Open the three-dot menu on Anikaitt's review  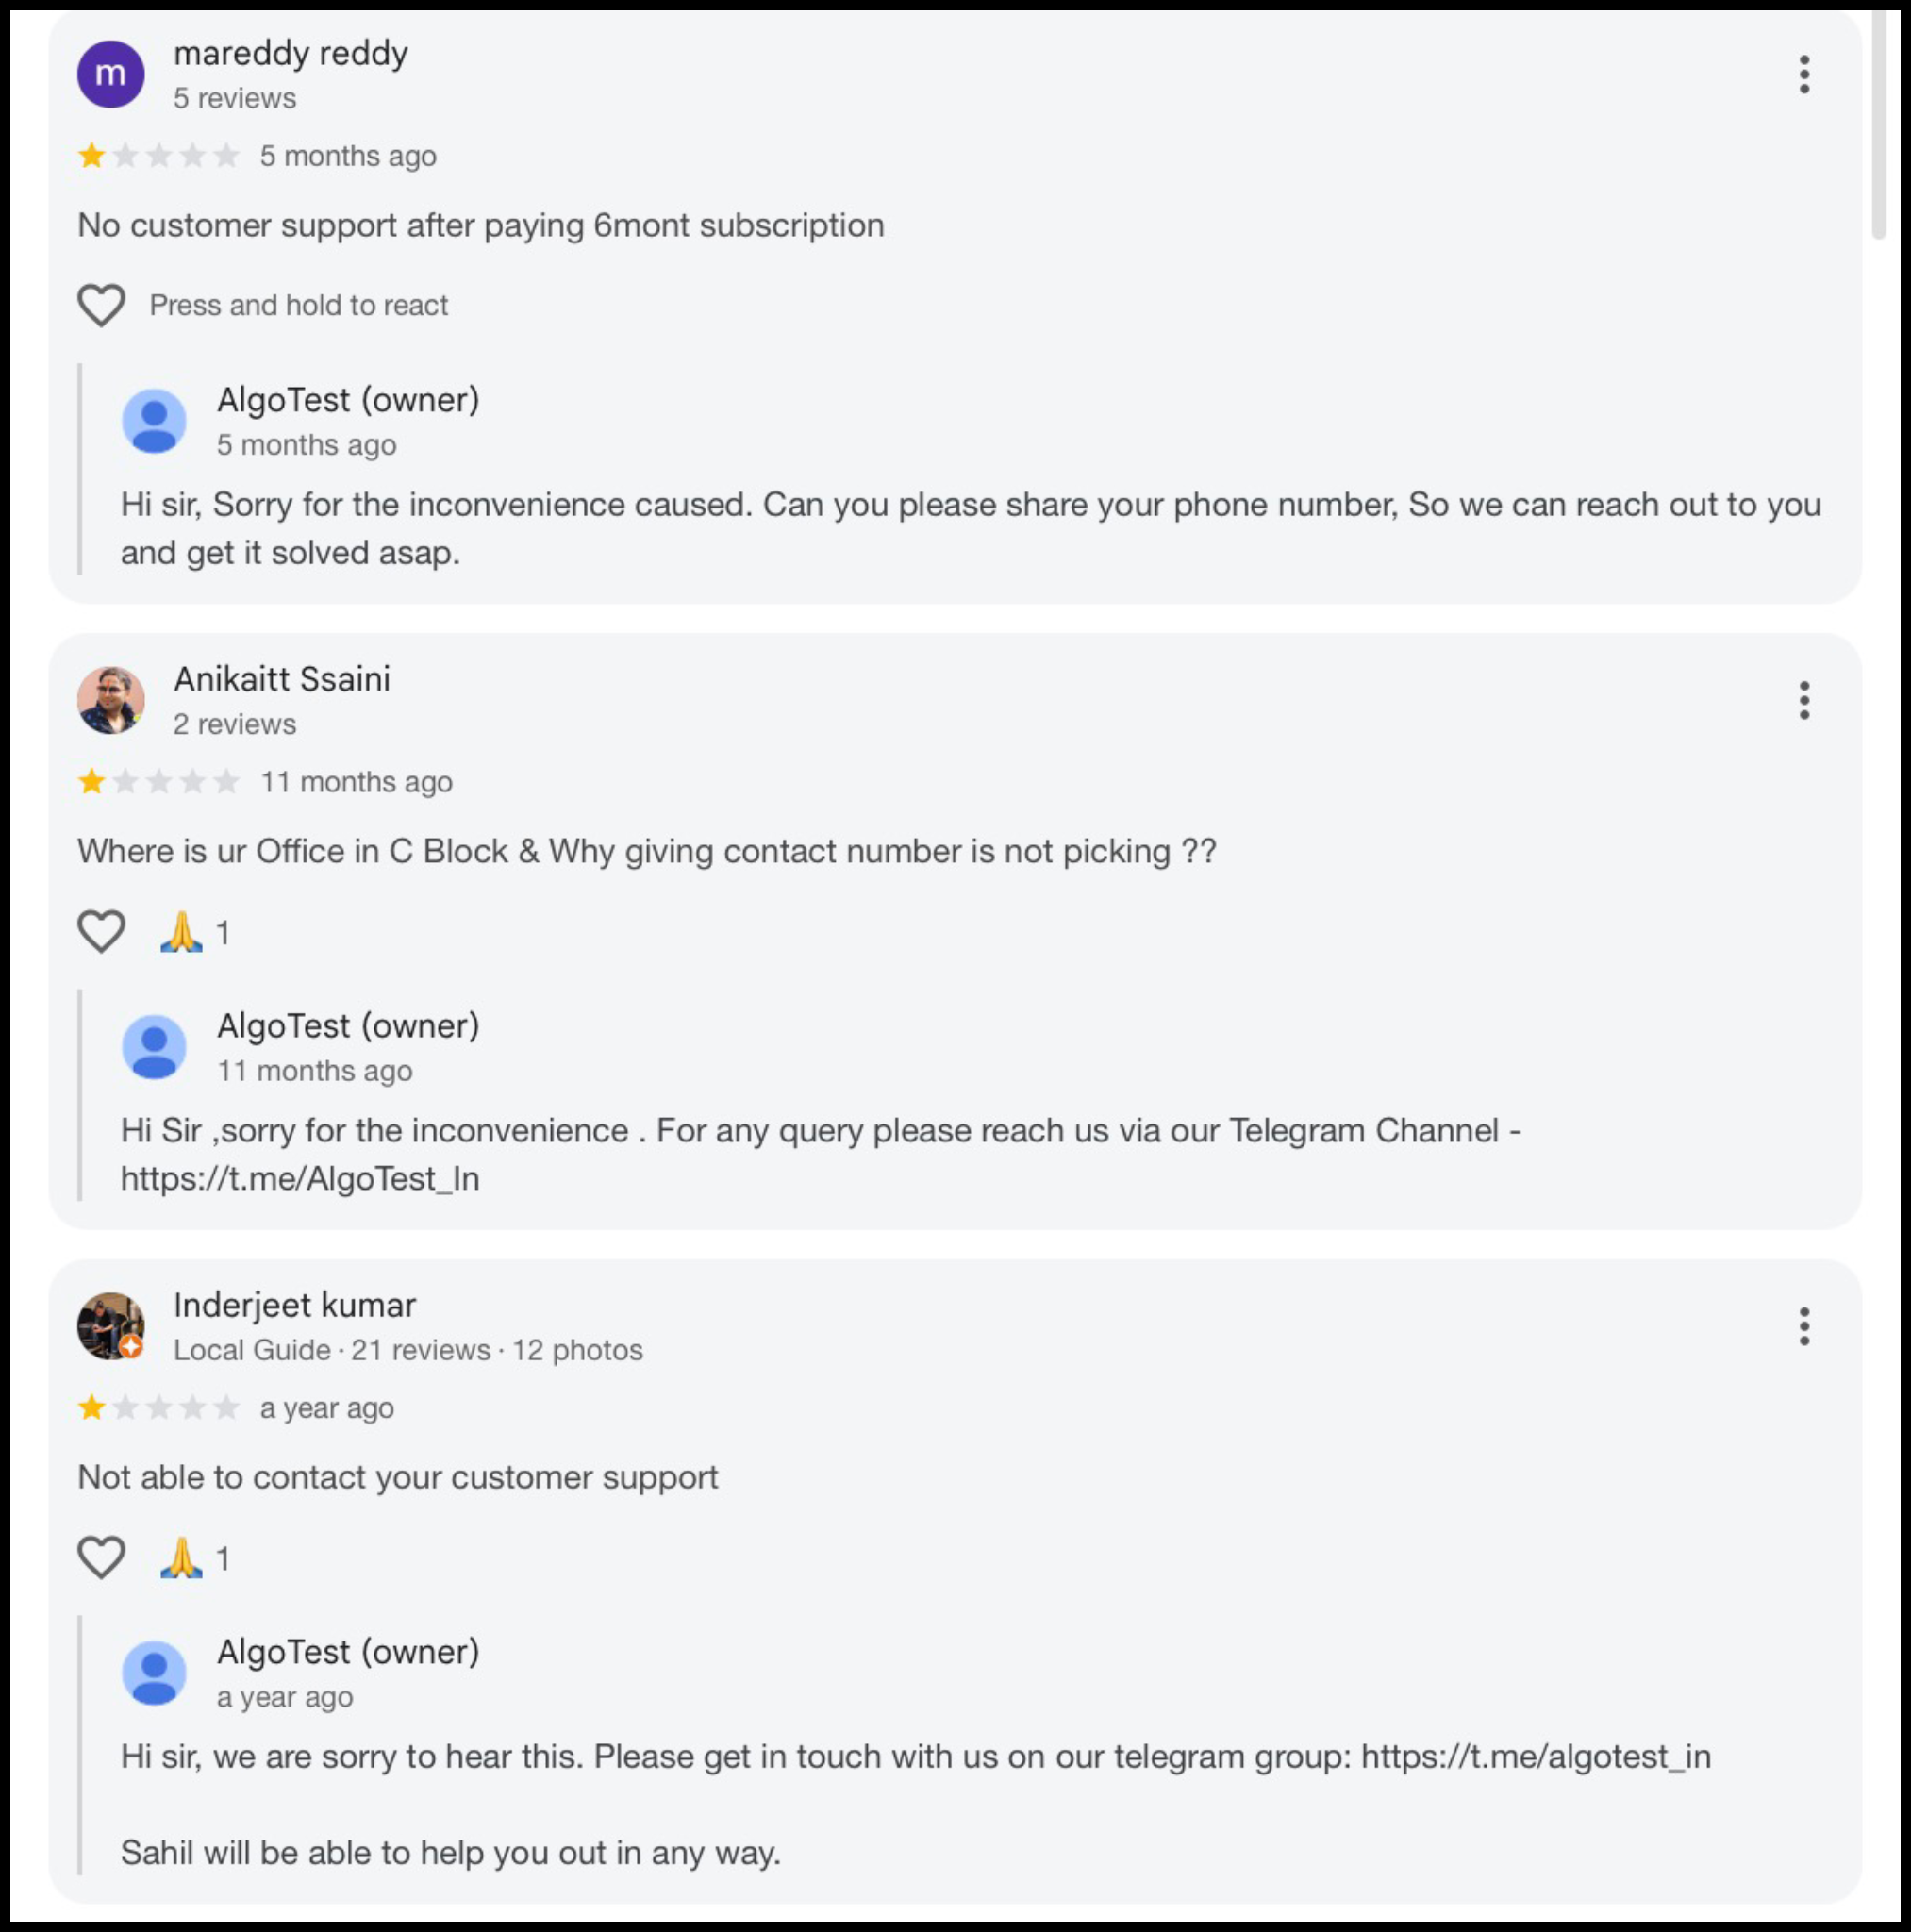click(1803, 701)
